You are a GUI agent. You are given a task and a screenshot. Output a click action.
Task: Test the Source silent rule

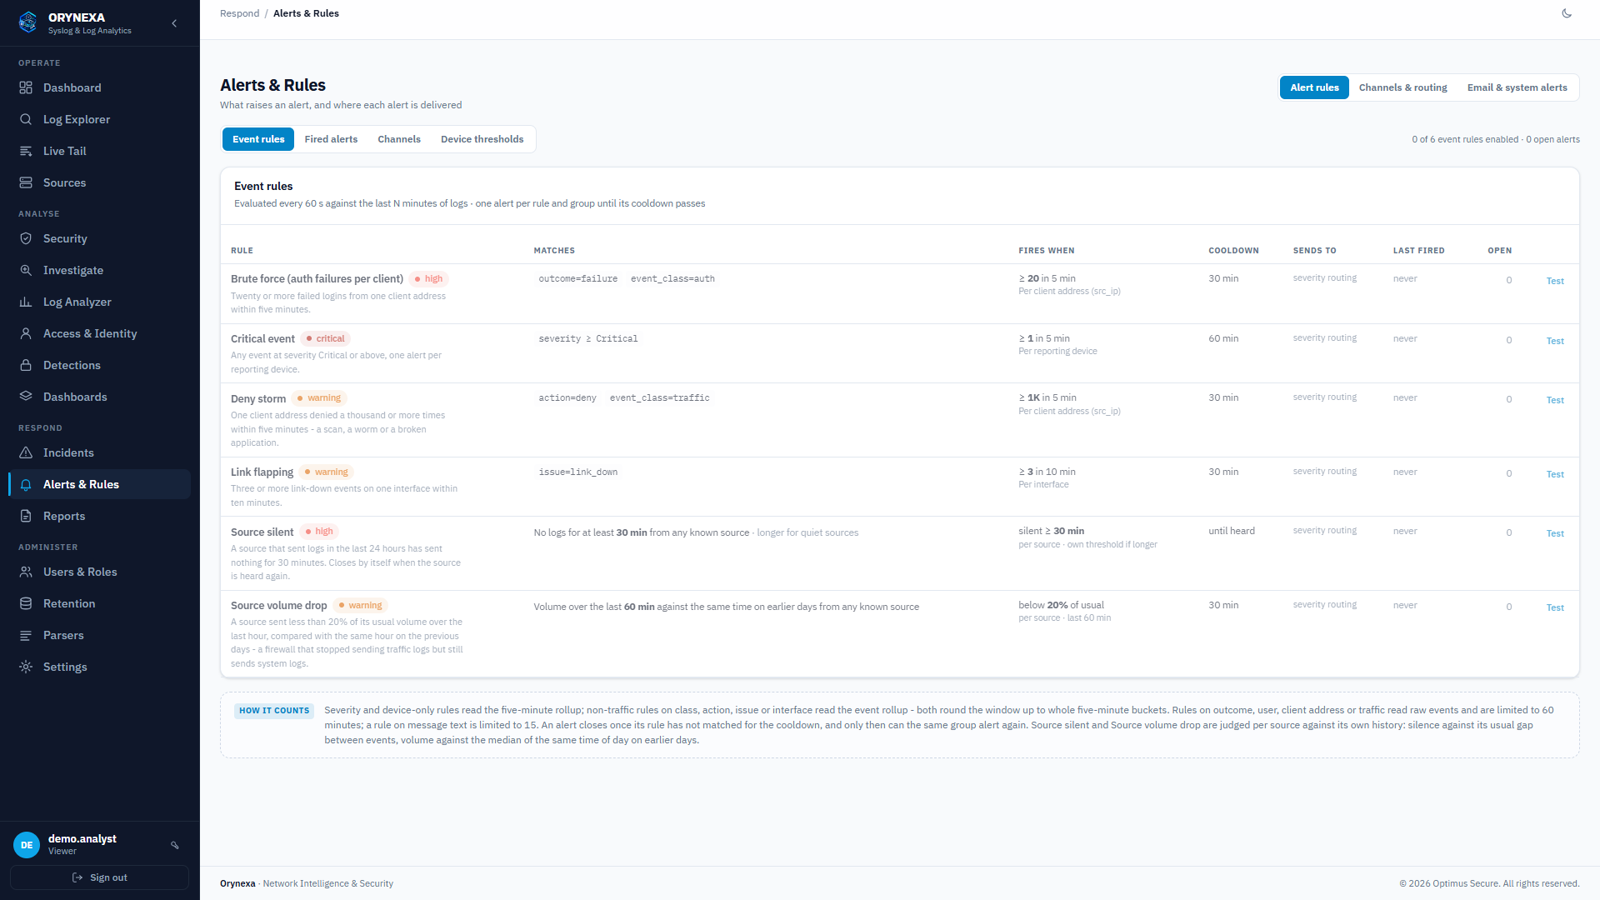[1555, 533]
